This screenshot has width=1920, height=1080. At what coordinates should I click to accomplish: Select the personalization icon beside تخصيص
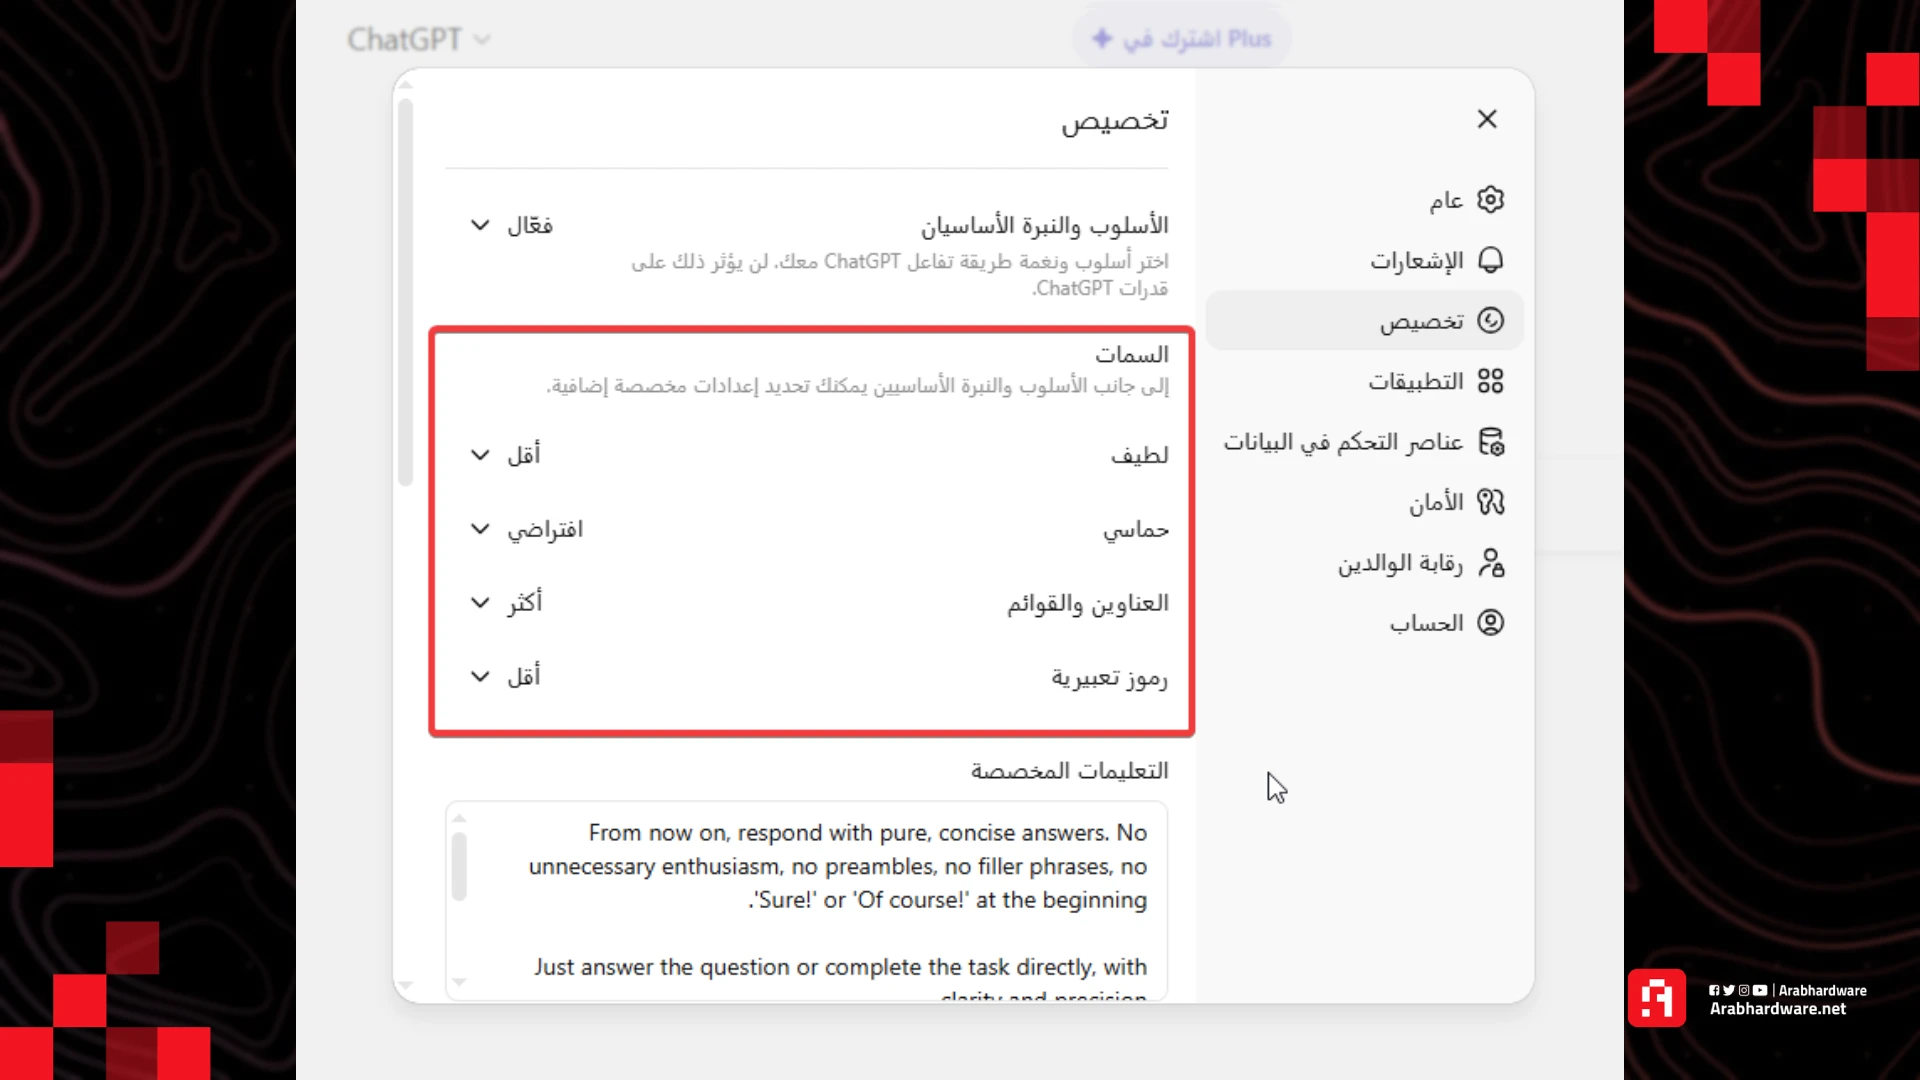pyautogui.click(x=1491, y=321)
